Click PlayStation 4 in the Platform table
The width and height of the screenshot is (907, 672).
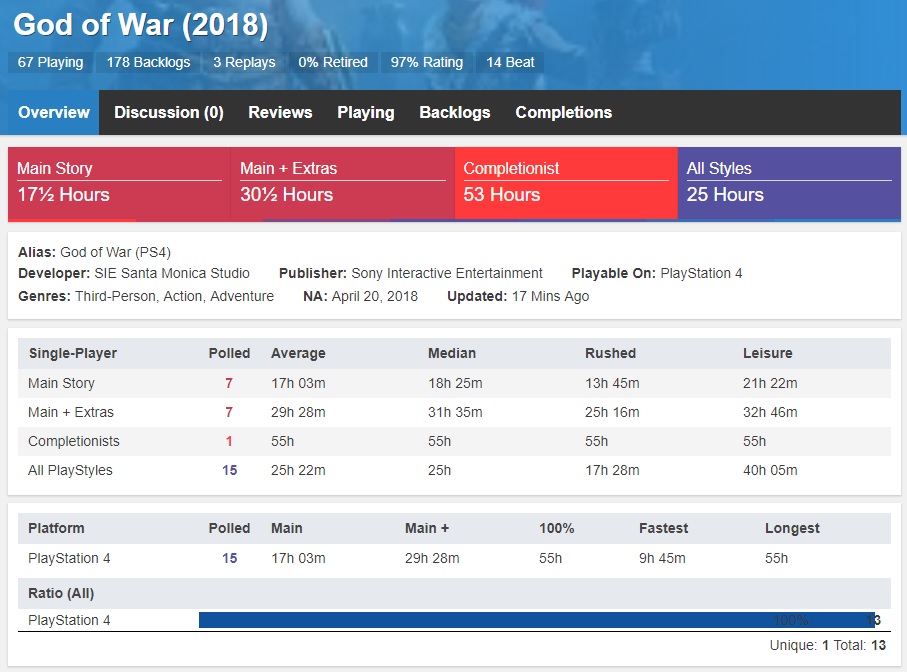pyautogui.click(x=69, y=558)
